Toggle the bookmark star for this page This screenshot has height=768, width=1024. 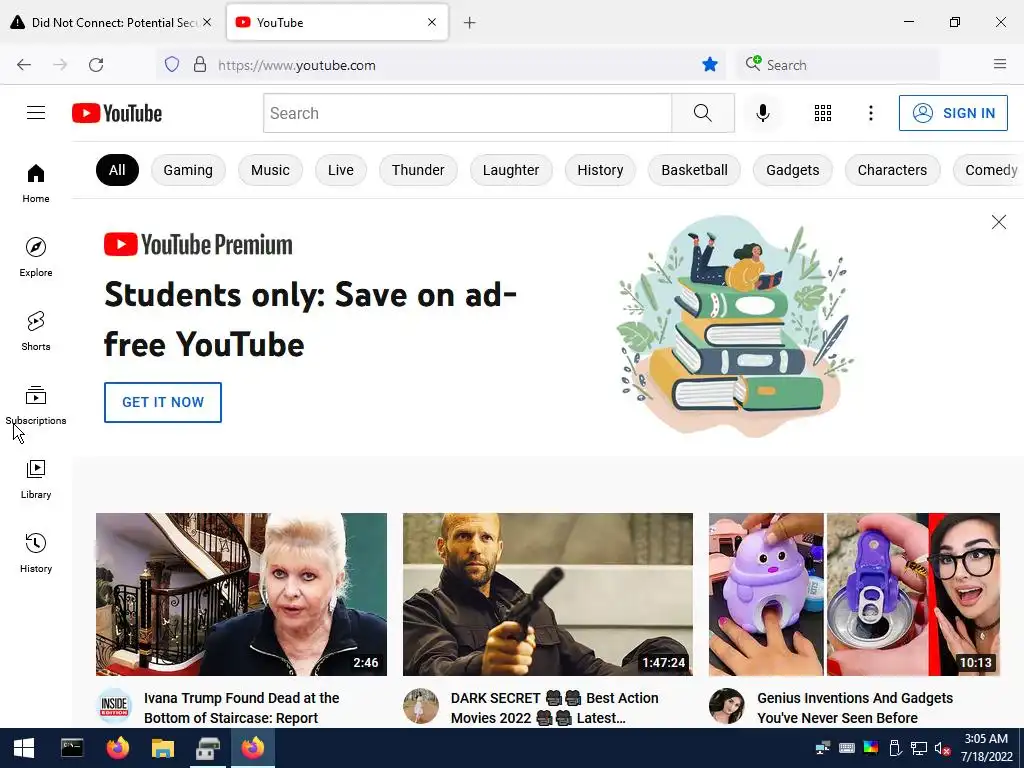[x=710, y=65]
